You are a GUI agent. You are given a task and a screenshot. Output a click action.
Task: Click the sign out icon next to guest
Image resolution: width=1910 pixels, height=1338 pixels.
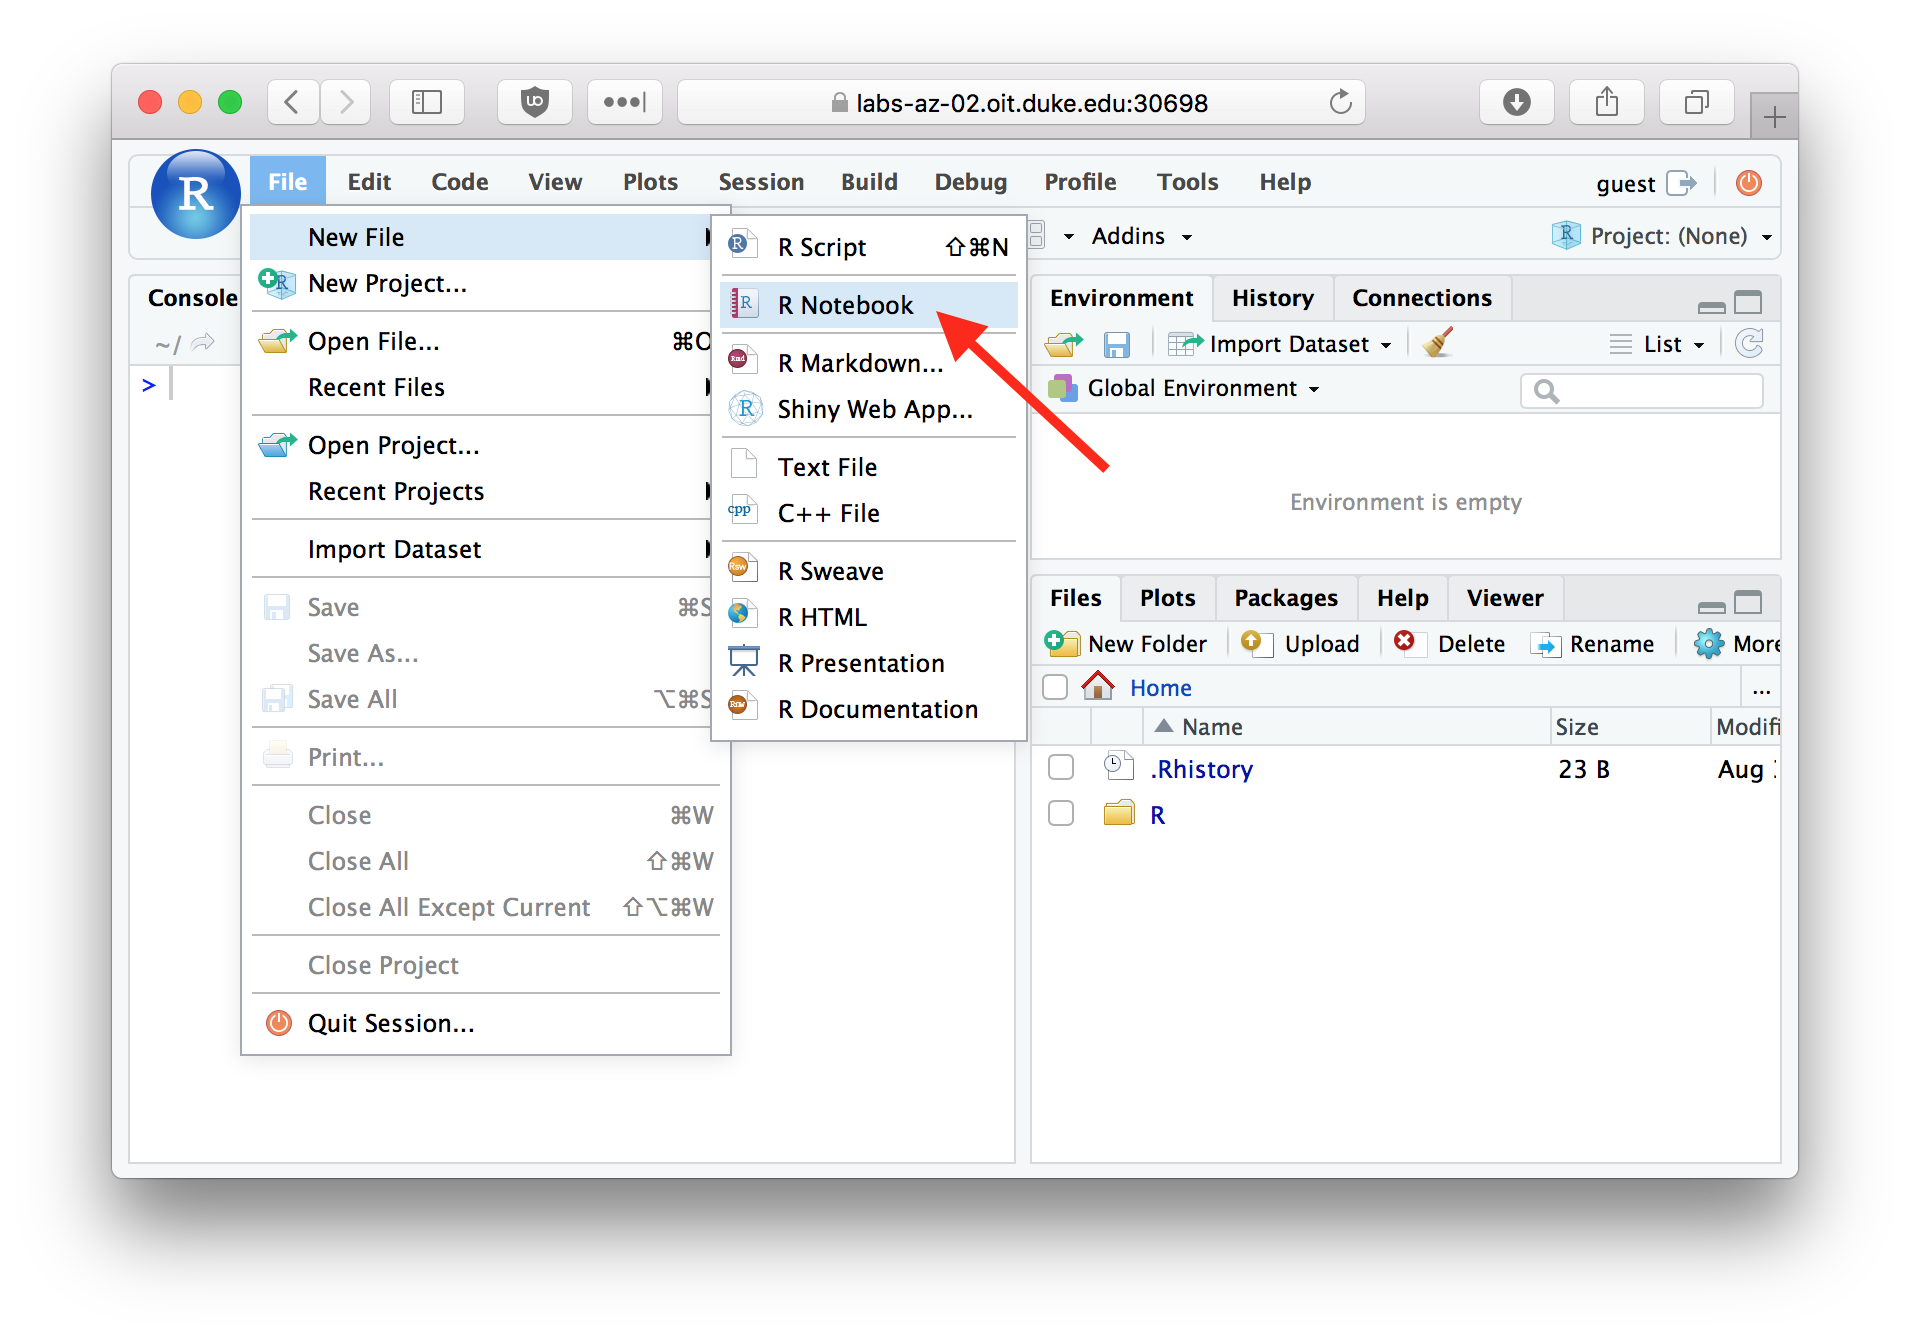1682,183
